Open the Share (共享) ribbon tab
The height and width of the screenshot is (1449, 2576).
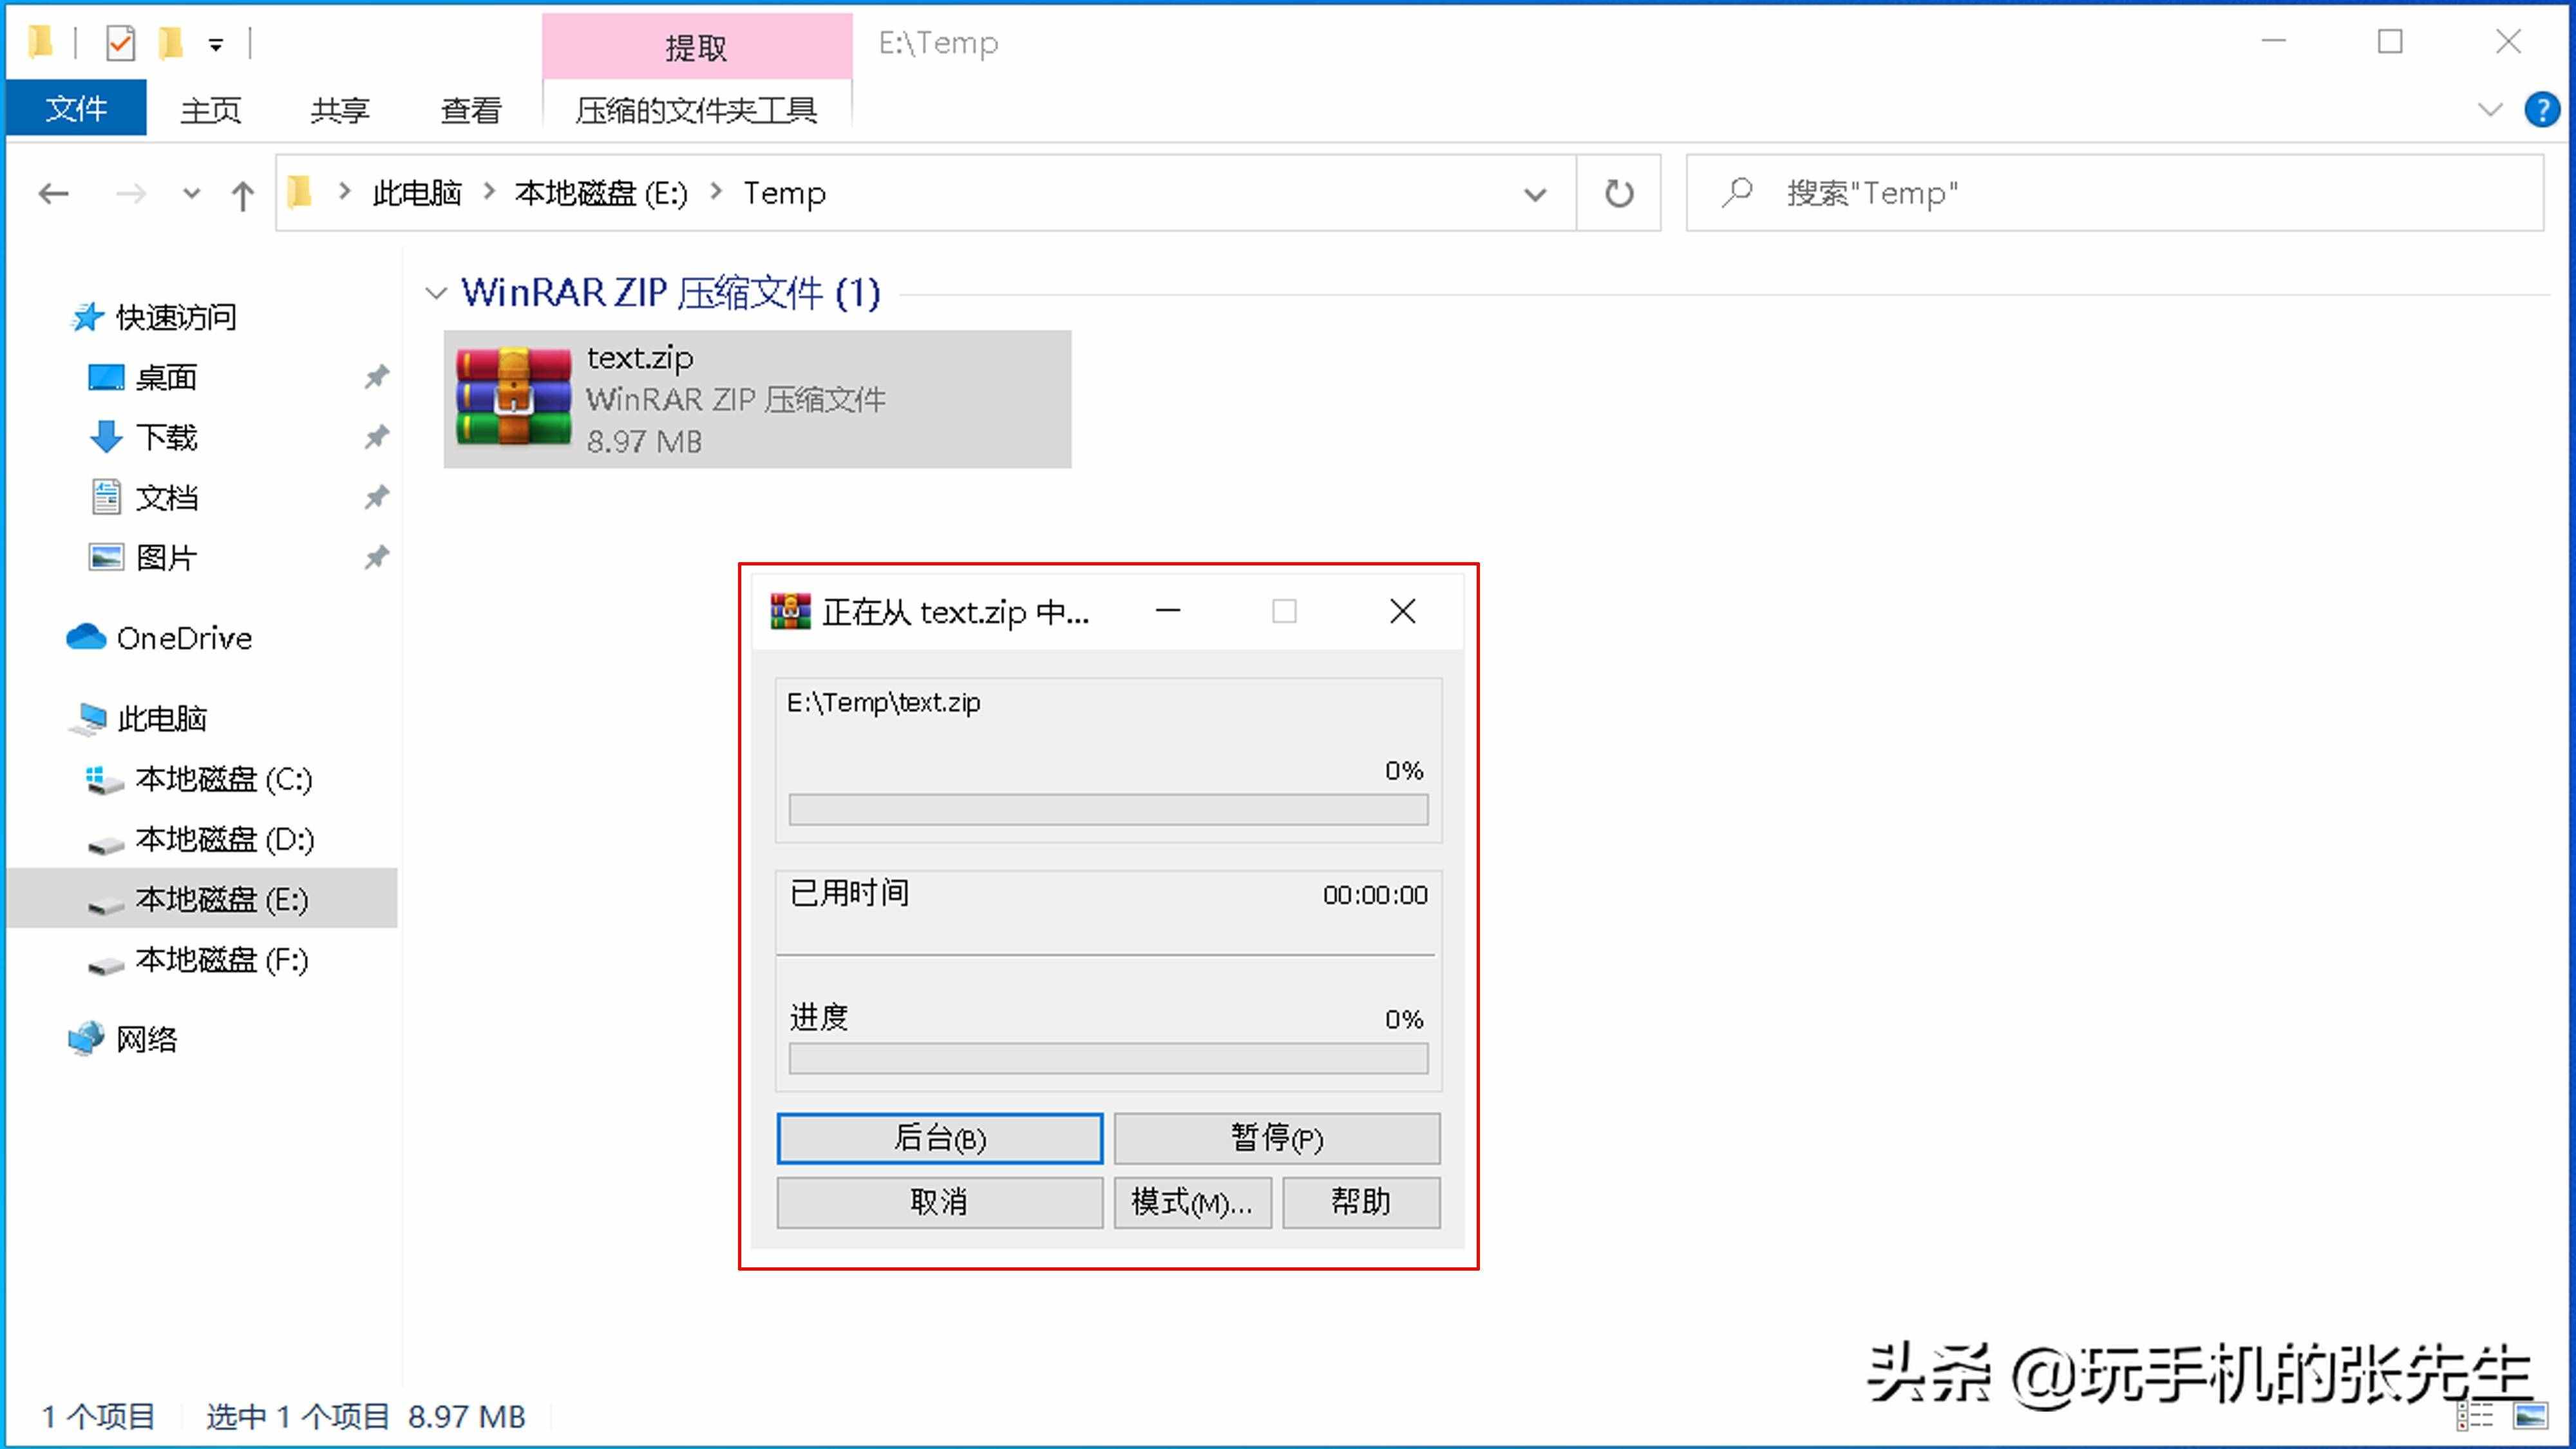[340, 109]
